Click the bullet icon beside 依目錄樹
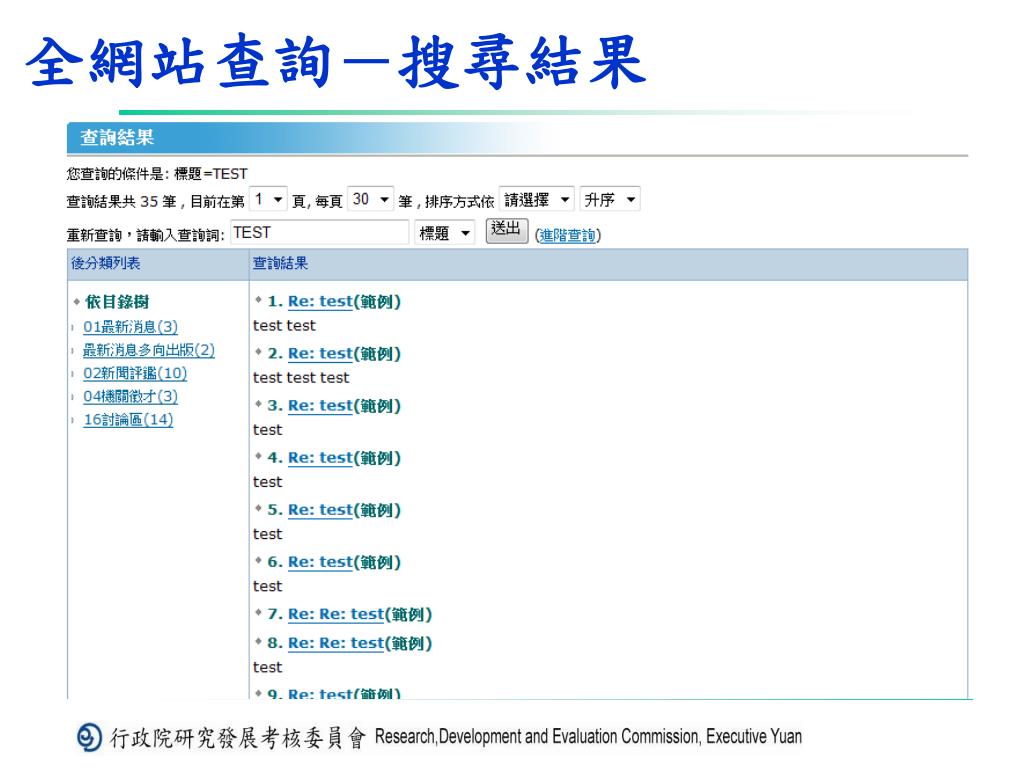Viewport: 1024px width, 768px height. (77, 301)
